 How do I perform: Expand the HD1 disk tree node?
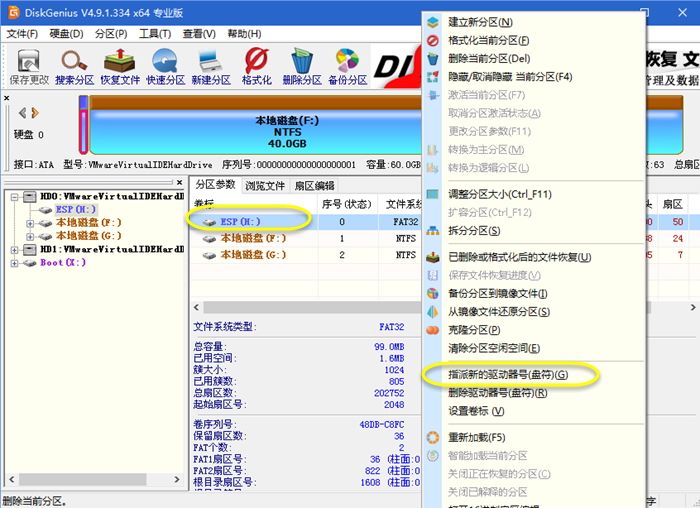tap(14, 250)
